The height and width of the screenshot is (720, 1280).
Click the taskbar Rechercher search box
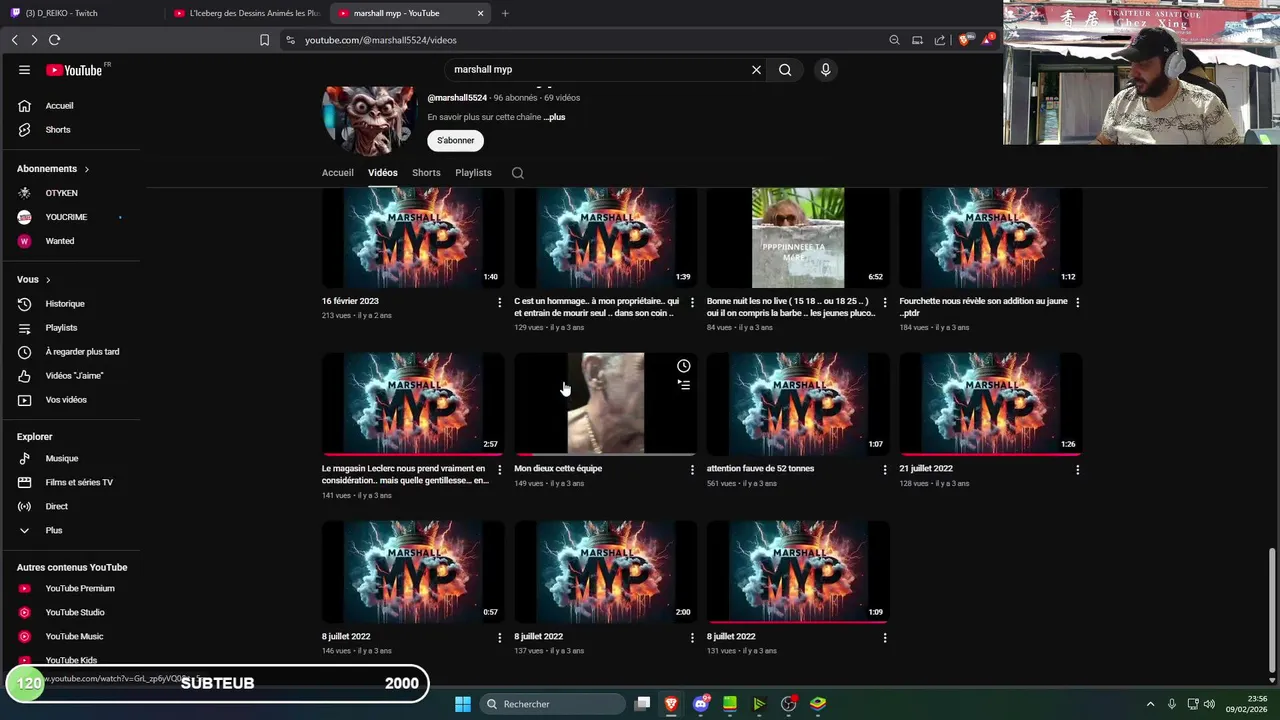(x=553, y=704)
